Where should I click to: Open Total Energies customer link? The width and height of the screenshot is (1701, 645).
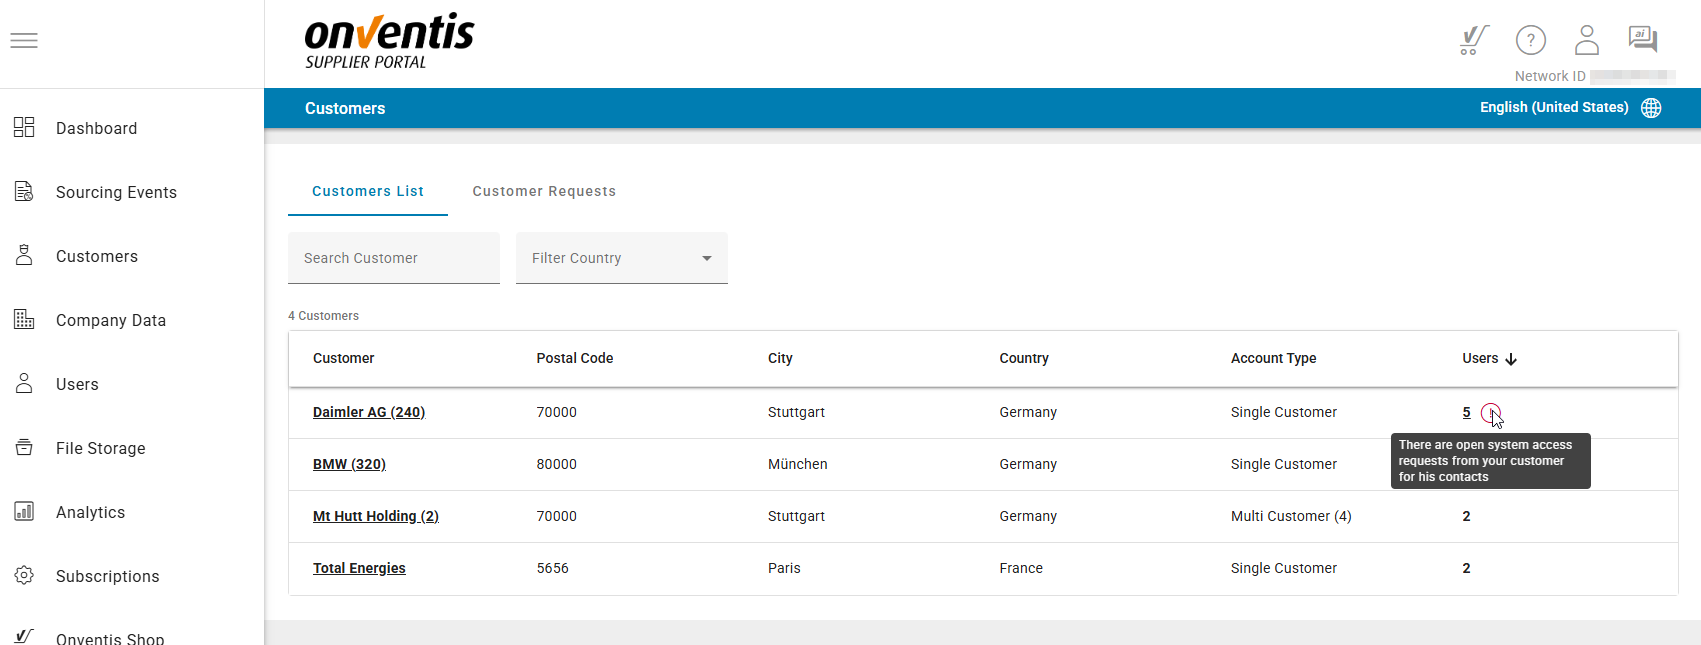click(359, 568)
